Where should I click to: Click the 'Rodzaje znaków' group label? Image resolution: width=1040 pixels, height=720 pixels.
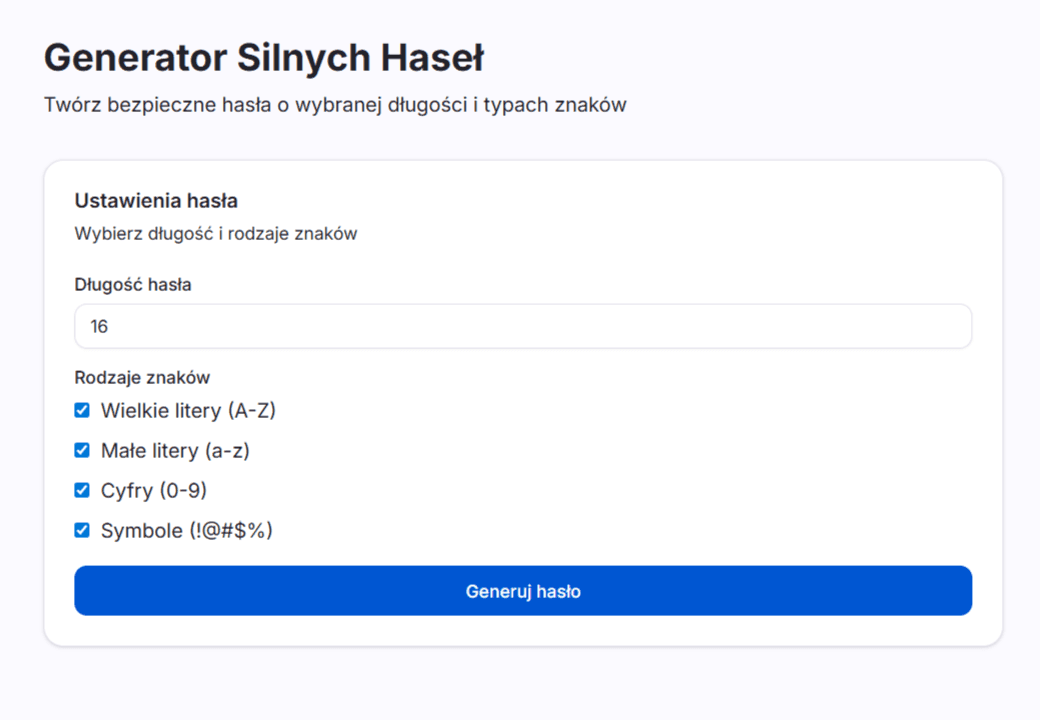[142, 377]
